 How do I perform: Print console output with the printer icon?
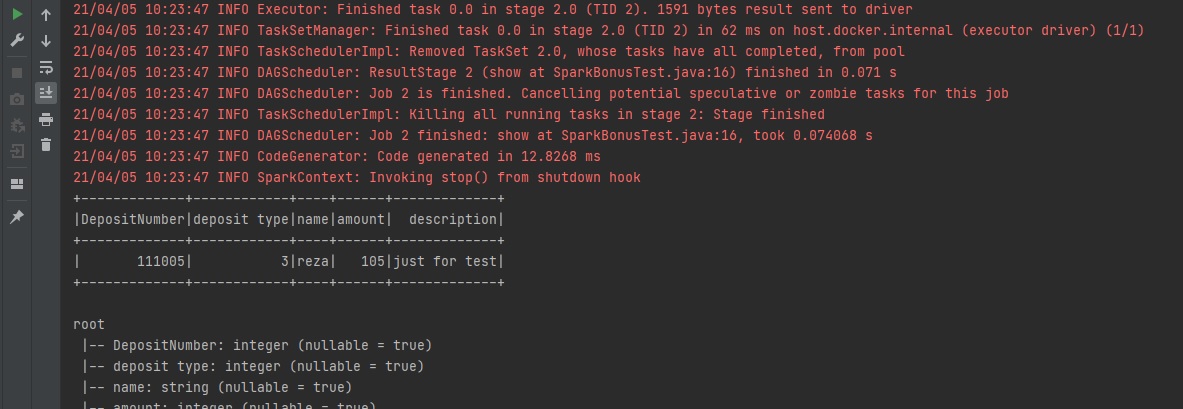[x=46, y=120]
